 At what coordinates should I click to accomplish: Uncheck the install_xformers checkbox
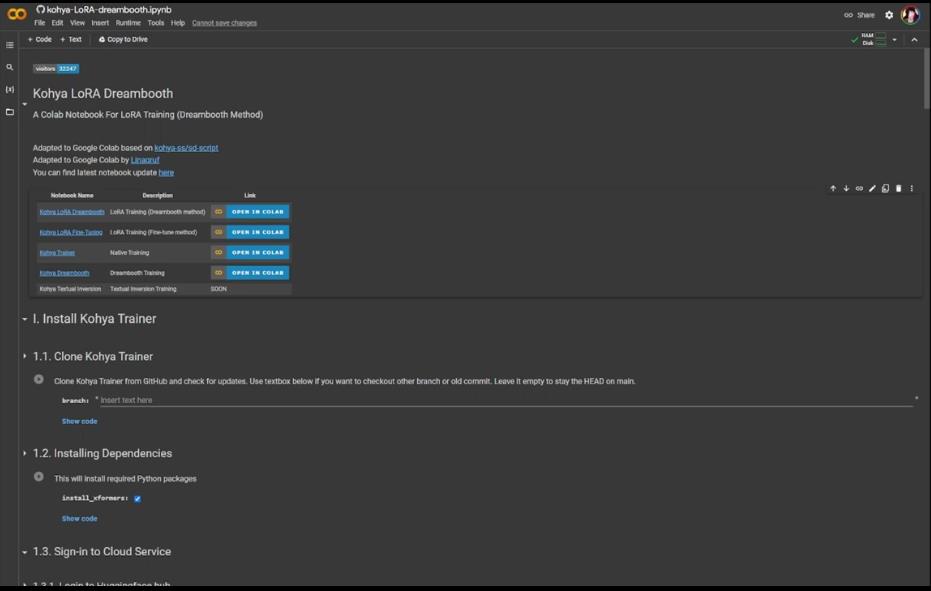pyautogui.click(x=137, y=498)
